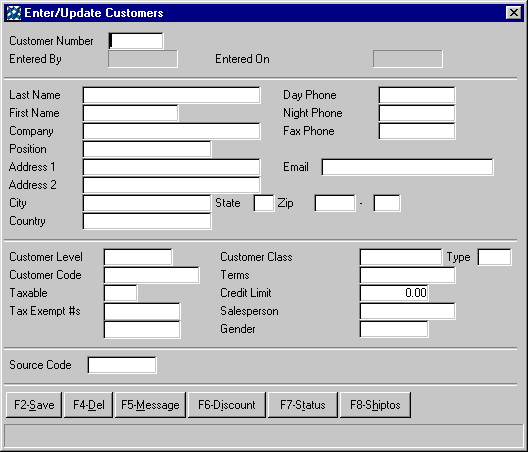The height and width of the screenshot is (452, 528).
Task: Click the Email input field
Action: pos(407,167)
